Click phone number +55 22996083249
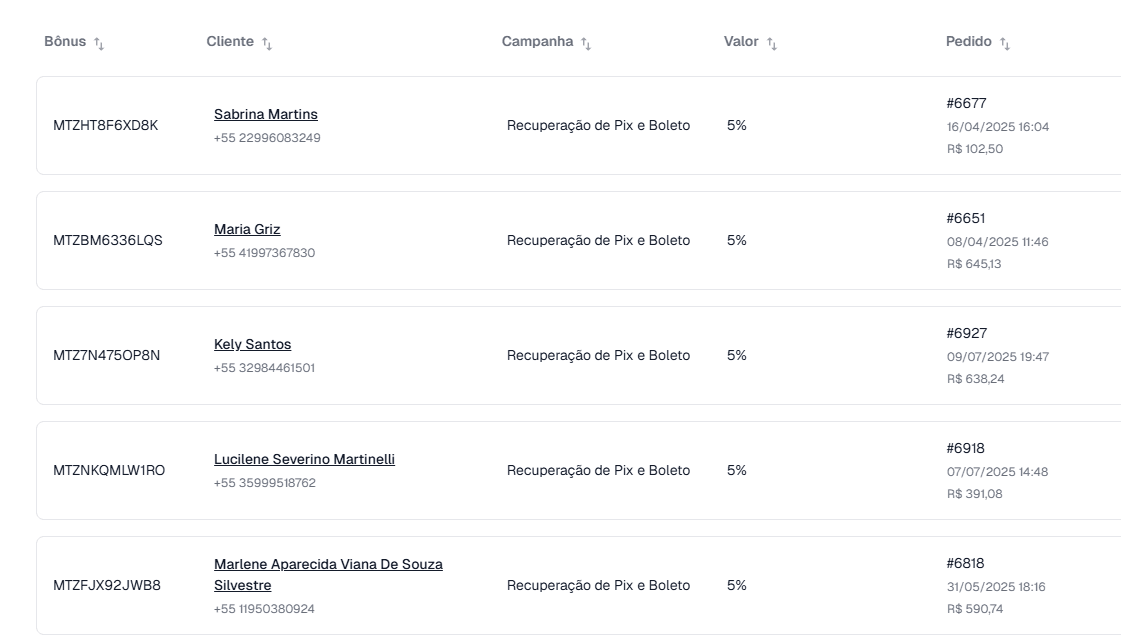The width and height of the screenshot is (1121, 638). pos(267,138)
